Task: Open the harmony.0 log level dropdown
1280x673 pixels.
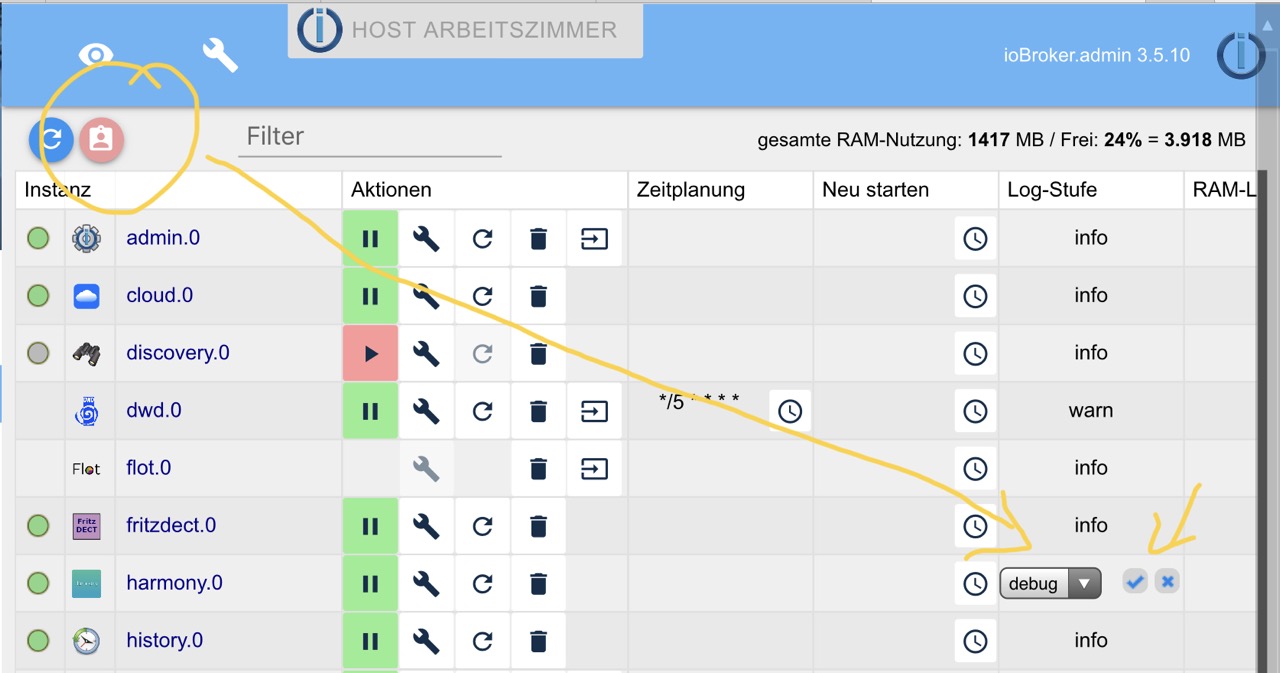Action: click(1050, 583)
